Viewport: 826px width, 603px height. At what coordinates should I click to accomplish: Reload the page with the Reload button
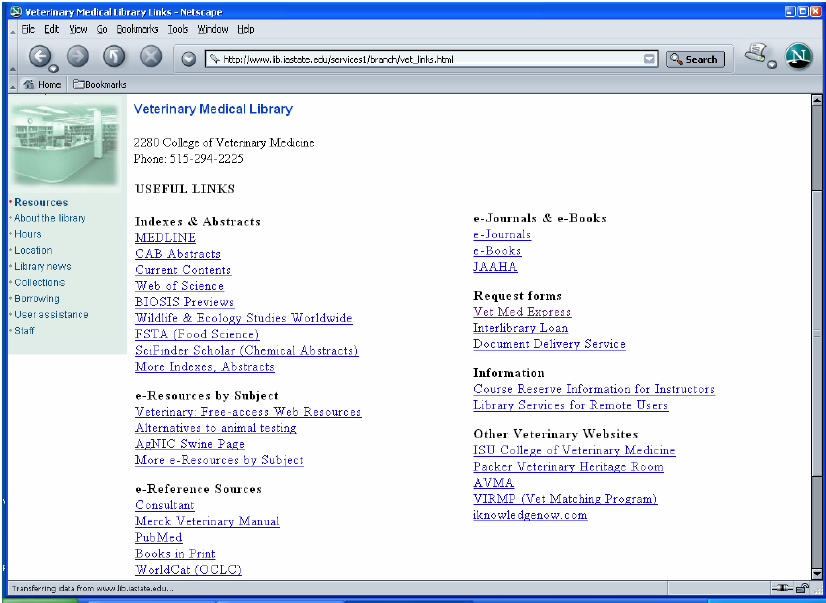click(x=114, y=56)
